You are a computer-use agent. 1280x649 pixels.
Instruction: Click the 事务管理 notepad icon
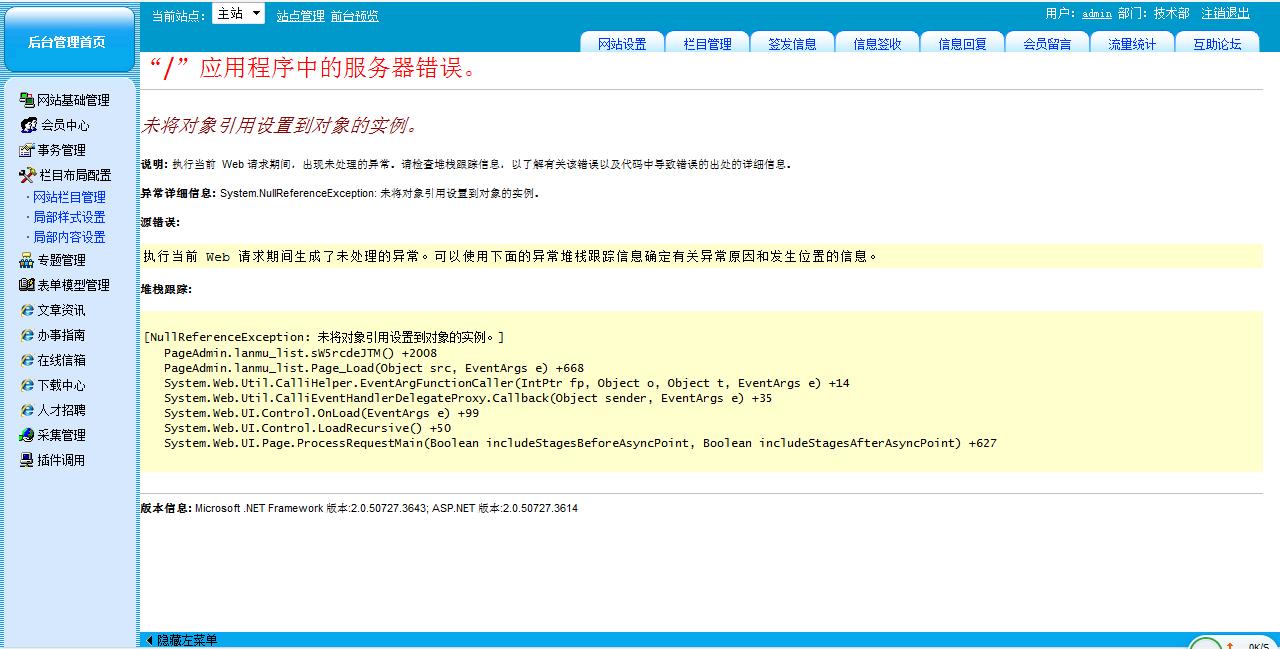point(27,150)
